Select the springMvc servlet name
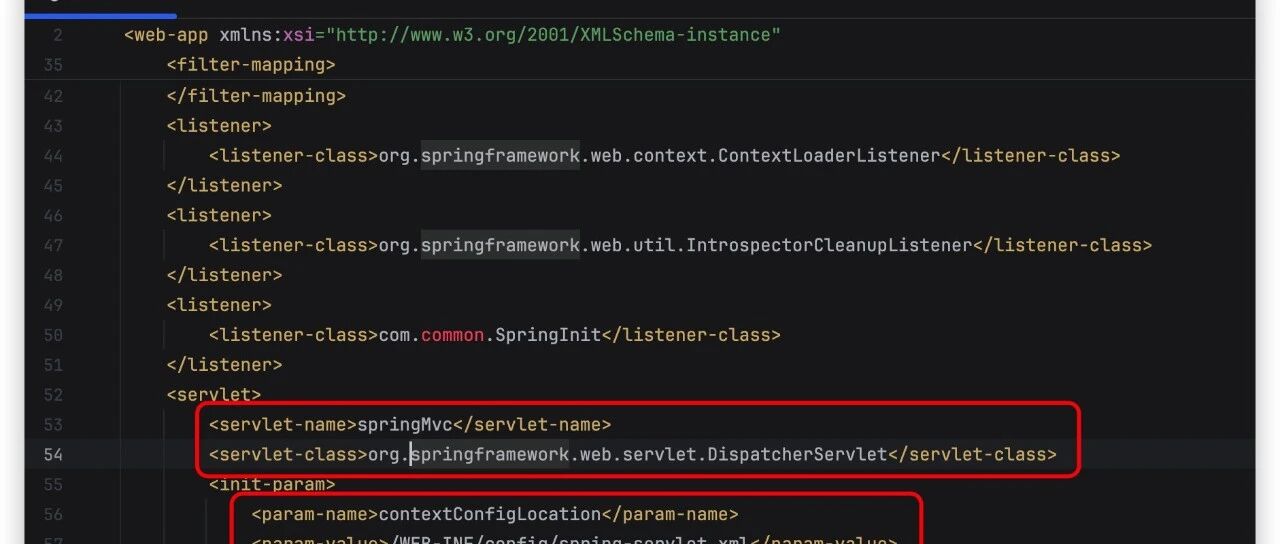Viewport: 1280px width, 544px height. (405, 425)
